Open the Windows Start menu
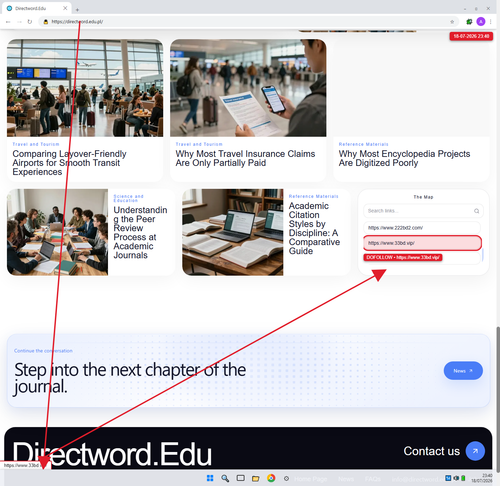 tap(210, 478)
